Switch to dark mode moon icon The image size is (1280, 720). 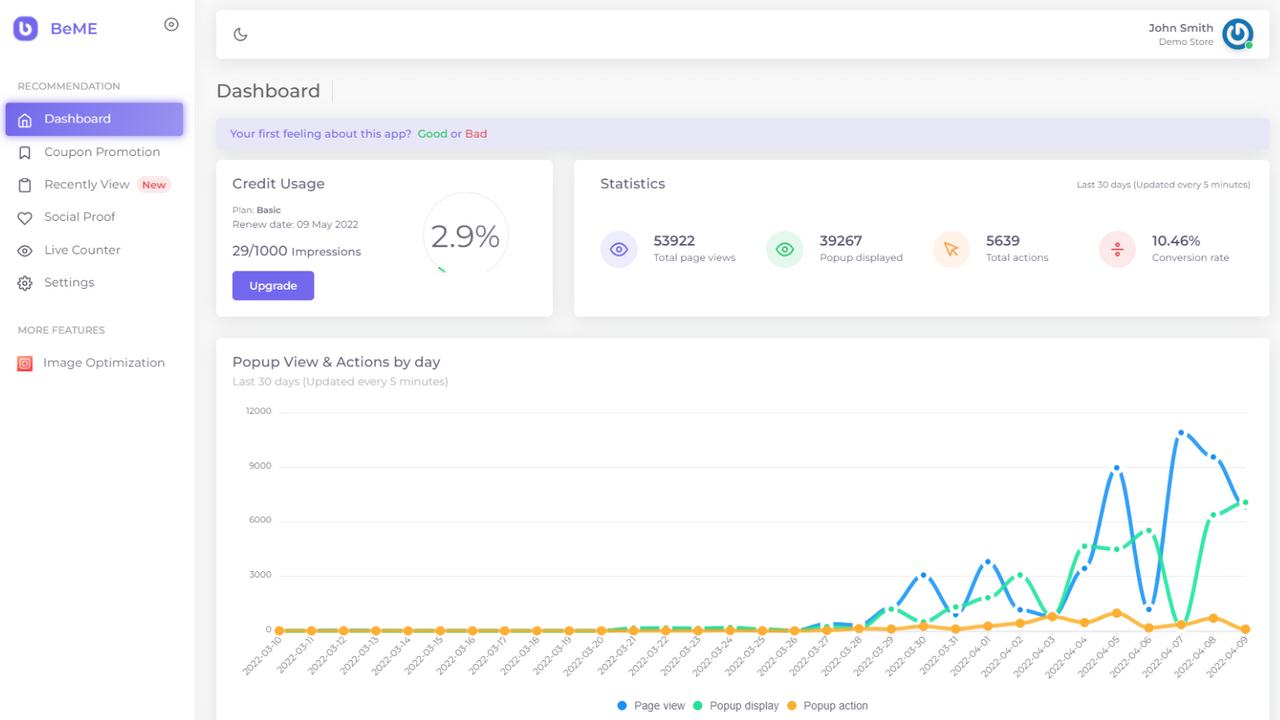click(240, 35)
